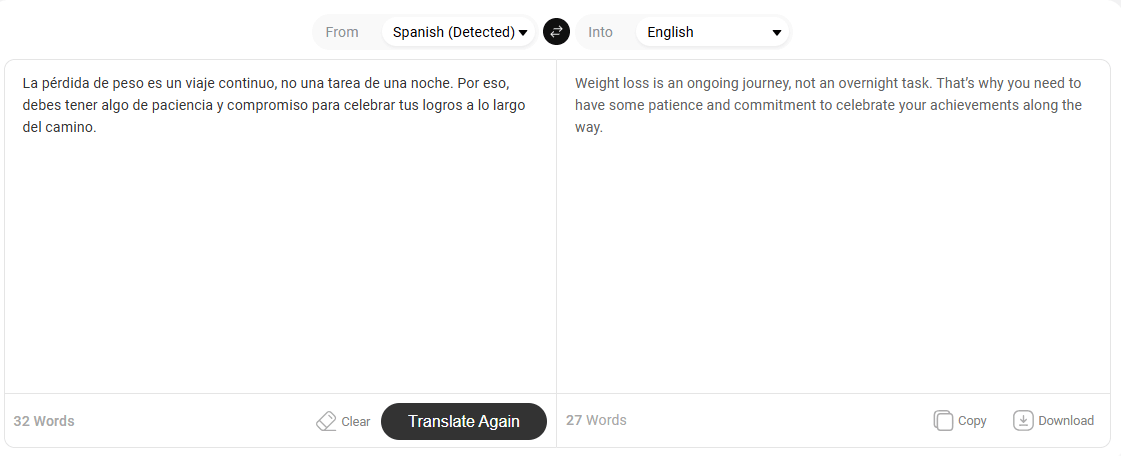Viewport: 1121px width, 456px height.
Task: Click the Download text label
Action: [x=1066, y=421]
